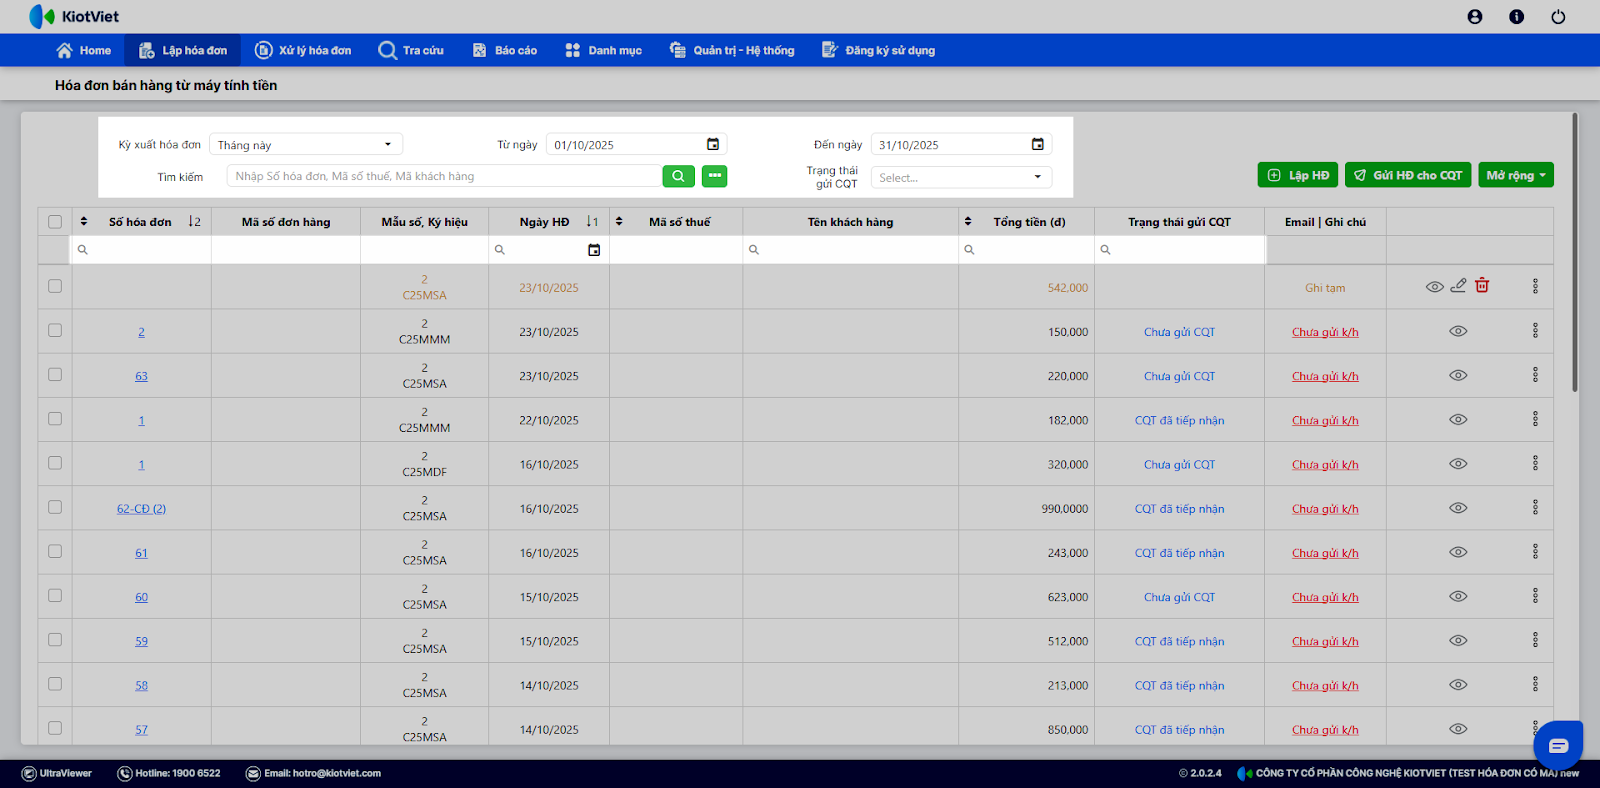Screen dimensions: 1600x788
Task: Click the hotro@kiotviet.com email entry
Action: 313,773
